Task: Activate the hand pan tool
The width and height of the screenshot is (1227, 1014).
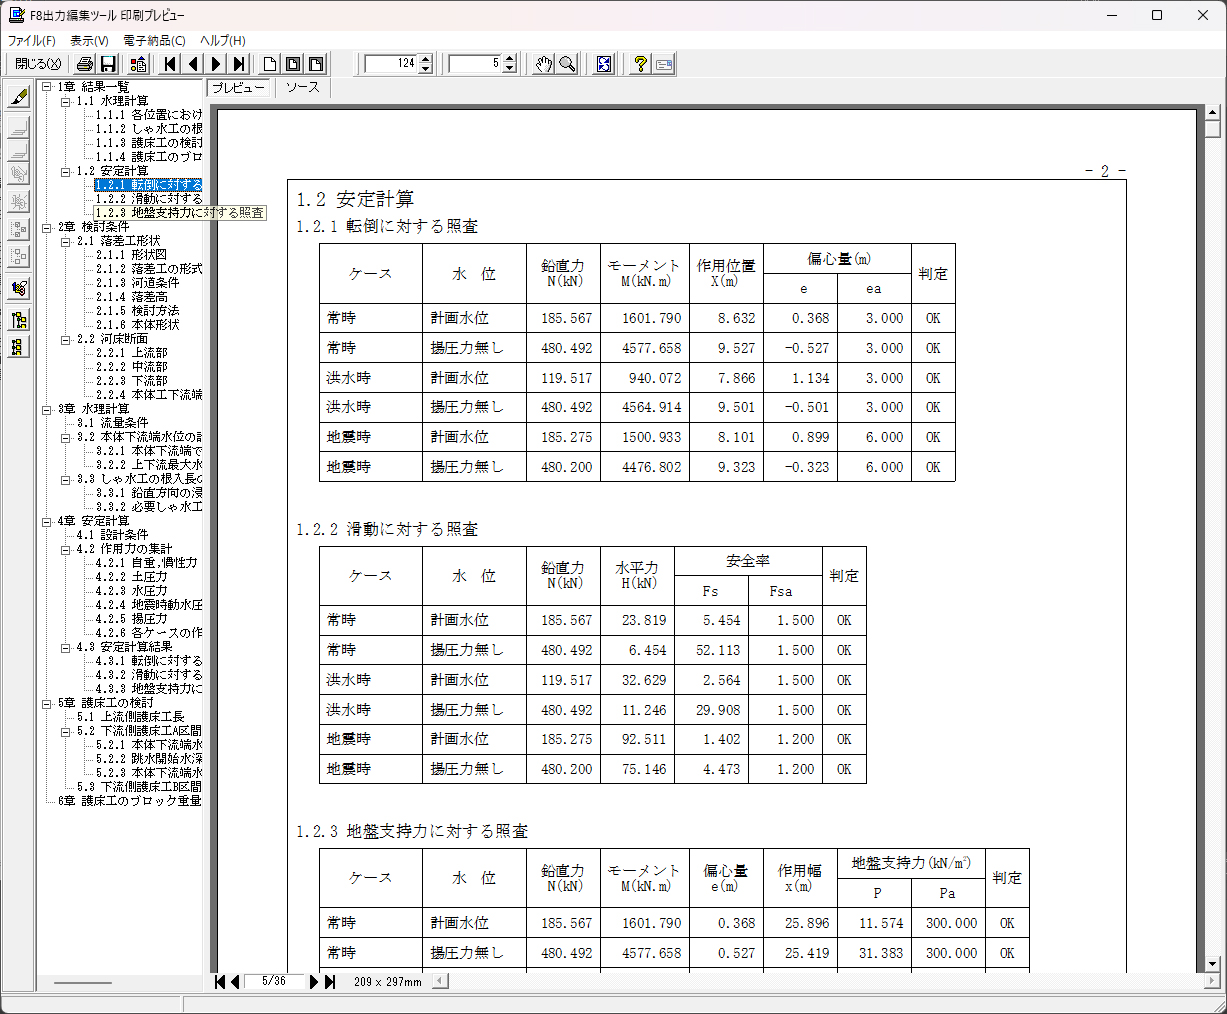Action: (543, 64)
